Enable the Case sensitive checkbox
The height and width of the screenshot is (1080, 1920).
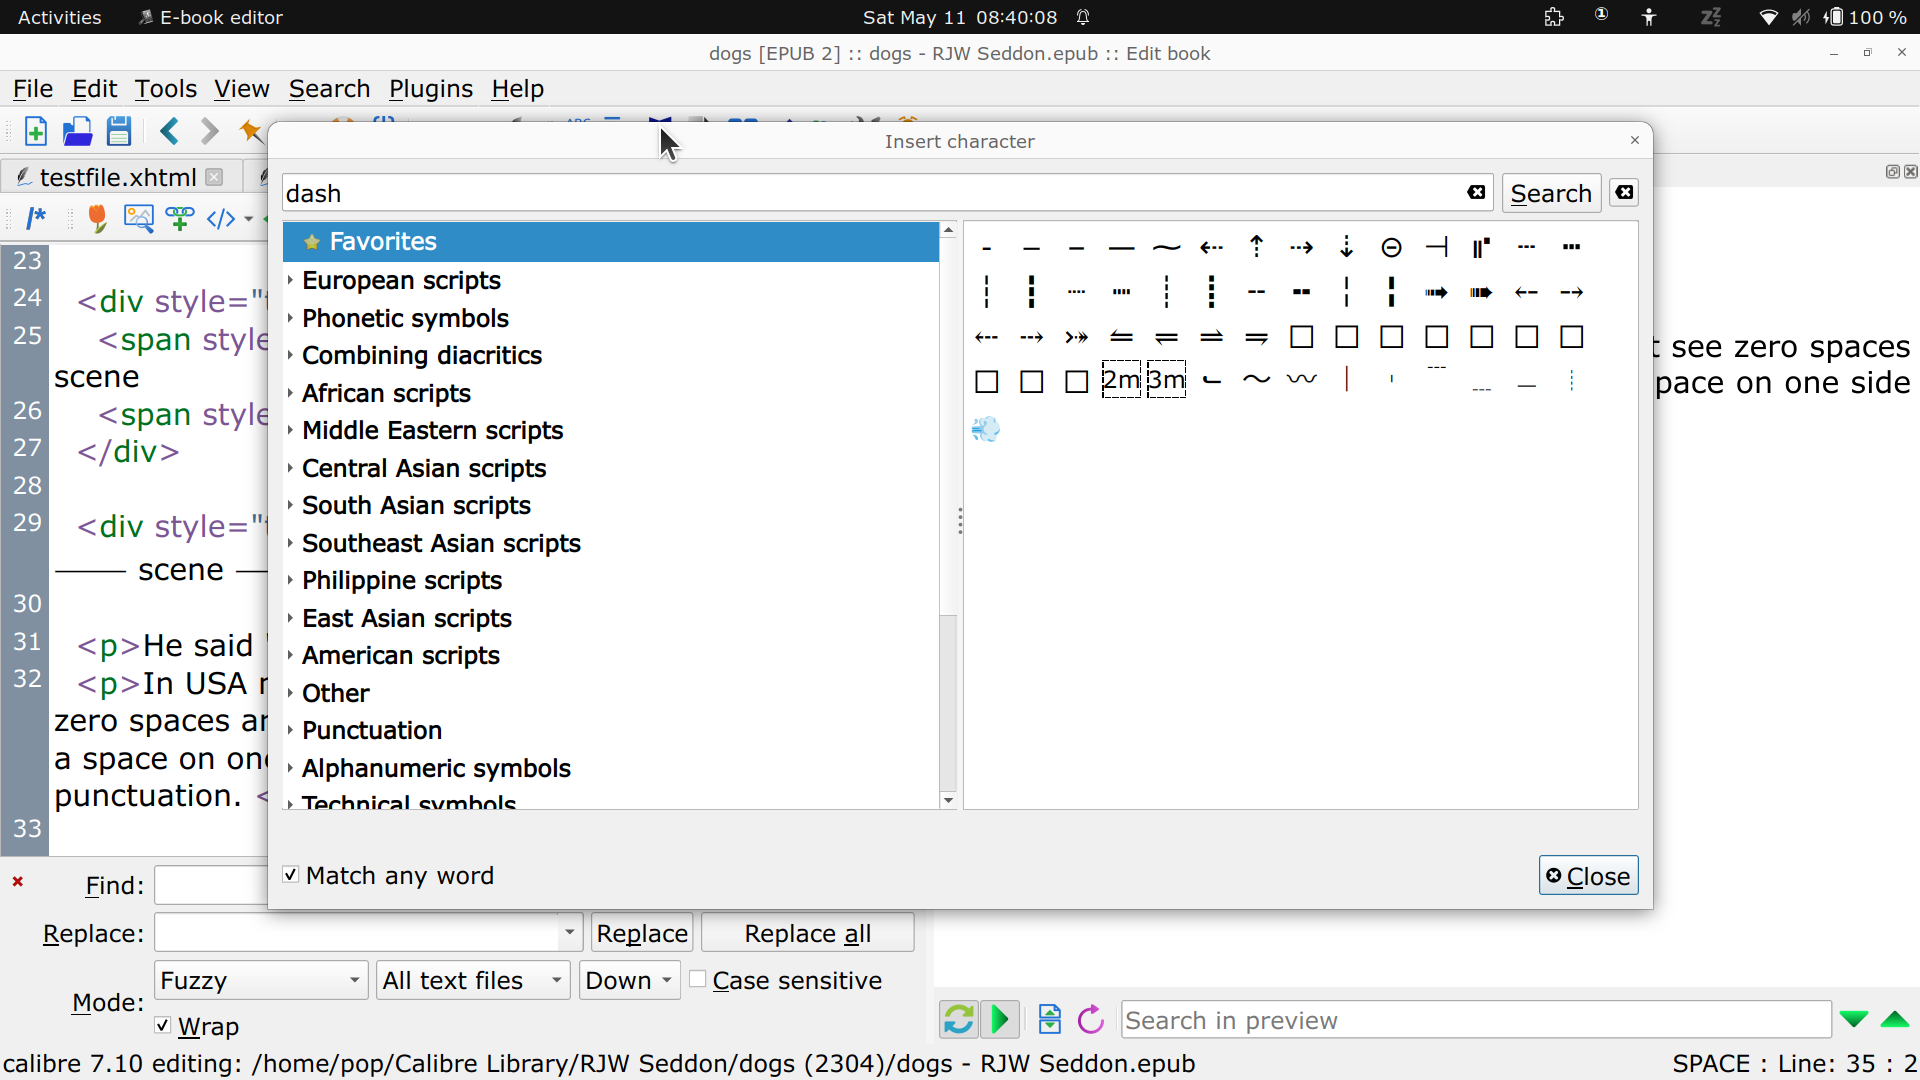point(698,980)
